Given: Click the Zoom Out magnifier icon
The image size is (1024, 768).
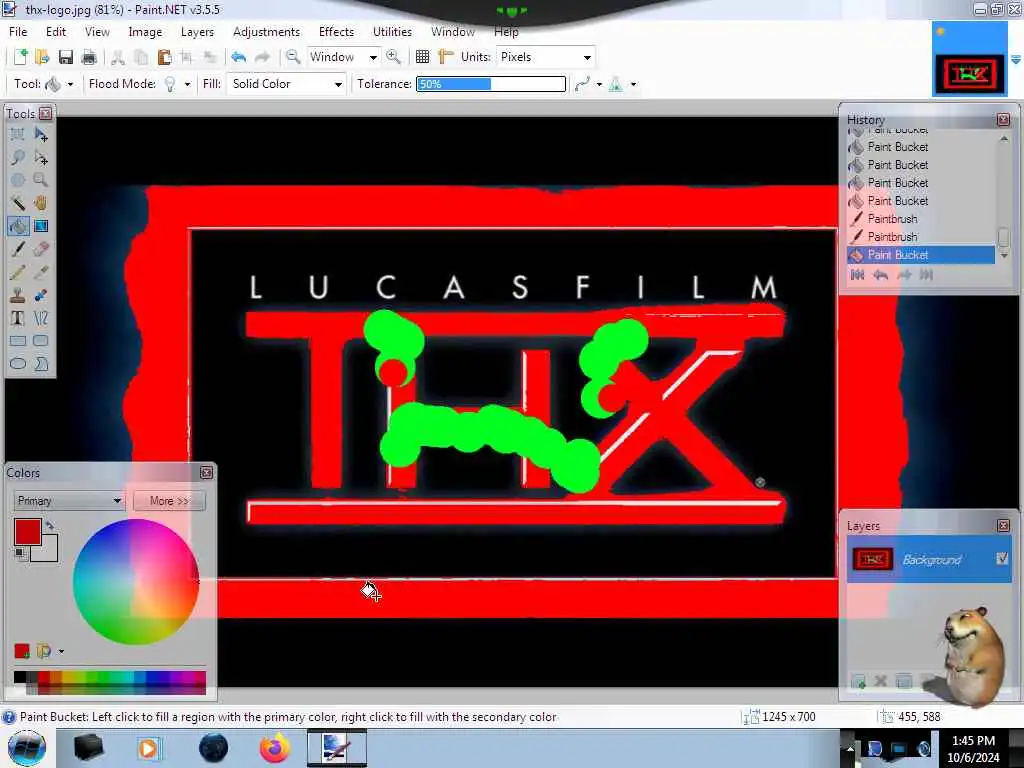Looking at the screenshot, I should click(293, 57).
